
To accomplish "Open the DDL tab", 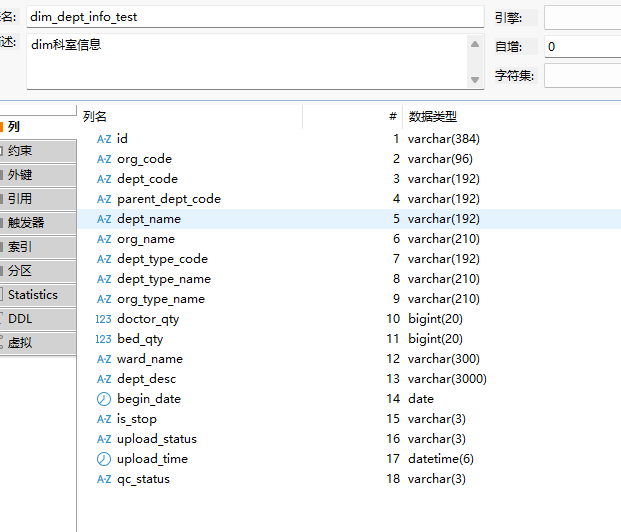I will [37, 319].
